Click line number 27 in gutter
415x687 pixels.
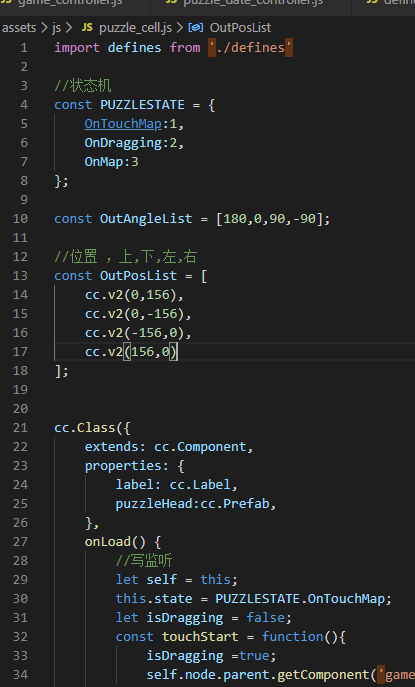point(20,542)
